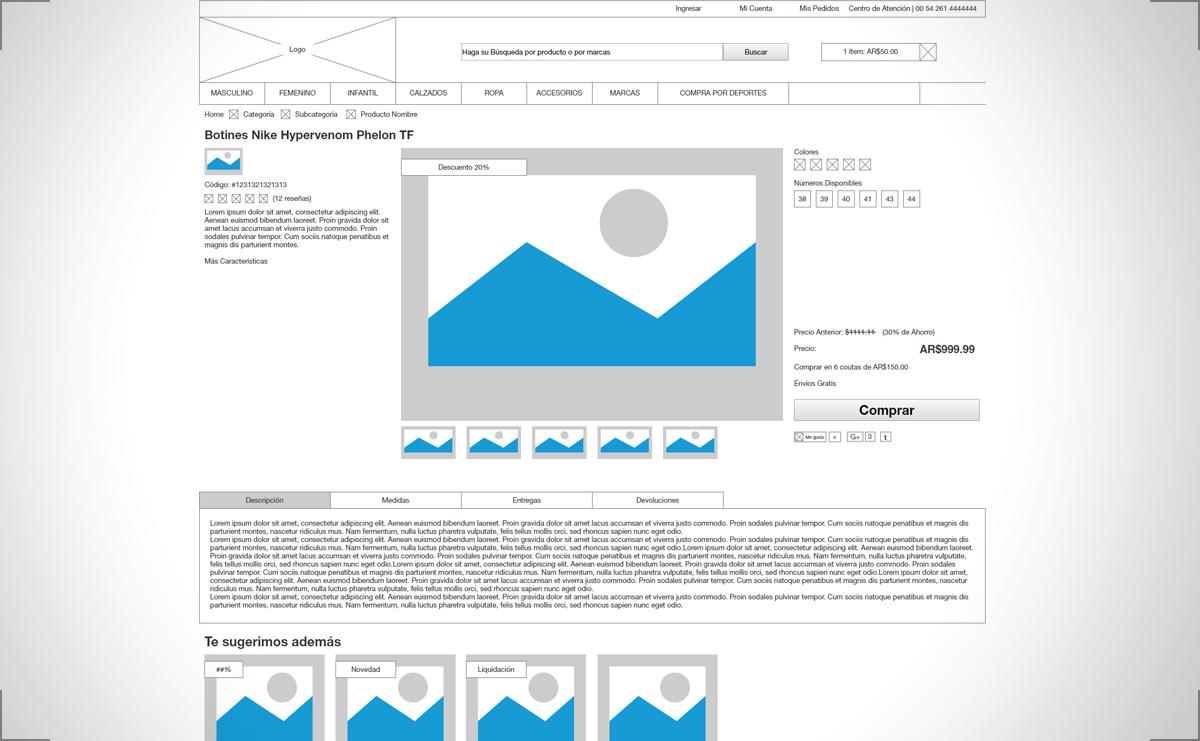Select shoe size 38
The height and width of the screenshot is (741, 1200).
click(x=802, y=199)
